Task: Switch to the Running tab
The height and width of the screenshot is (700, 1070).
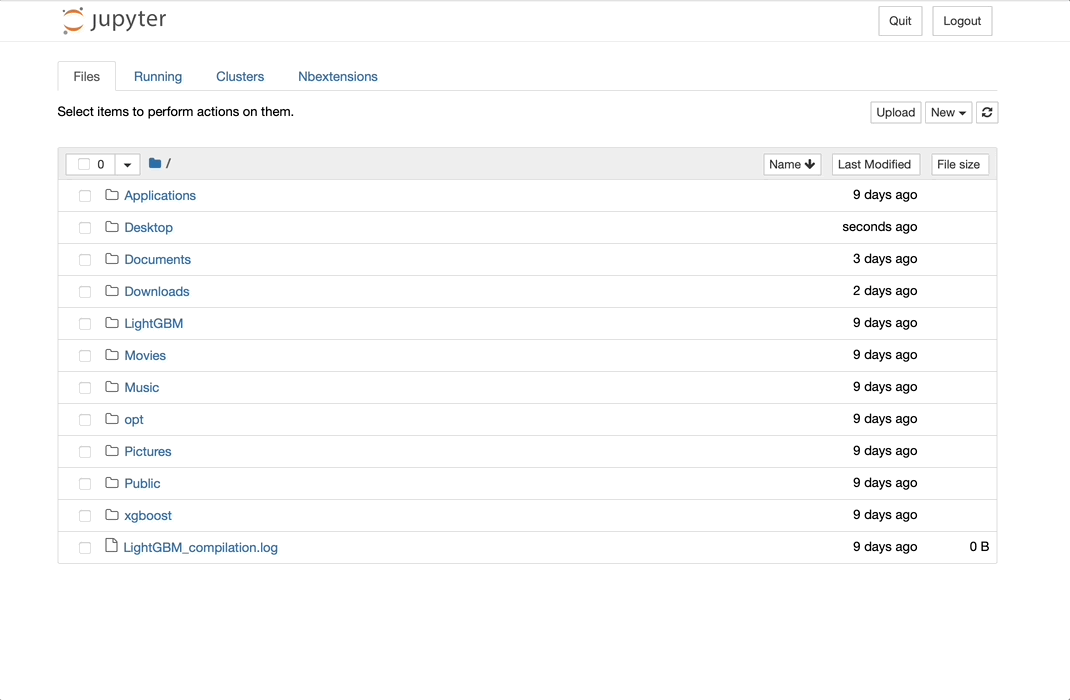Action: [158, 77]
